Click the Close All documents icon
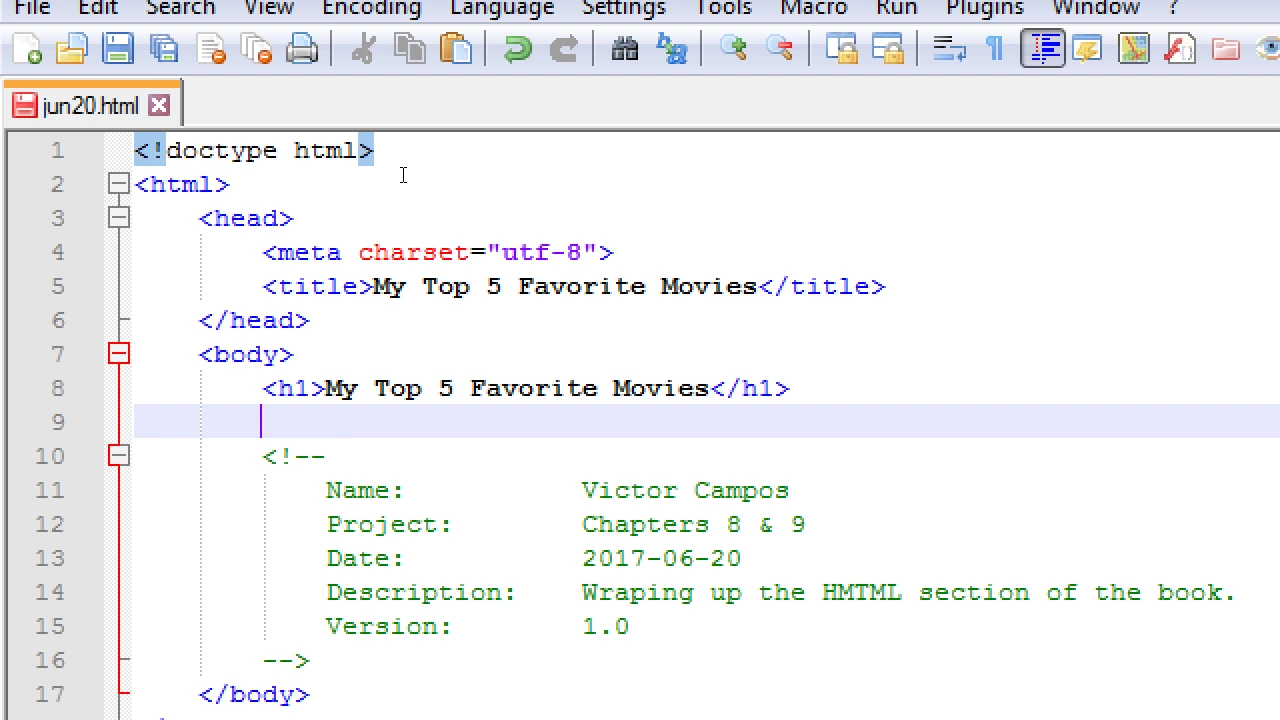This screenshot has width=1280, height=720. coord(257,49)
